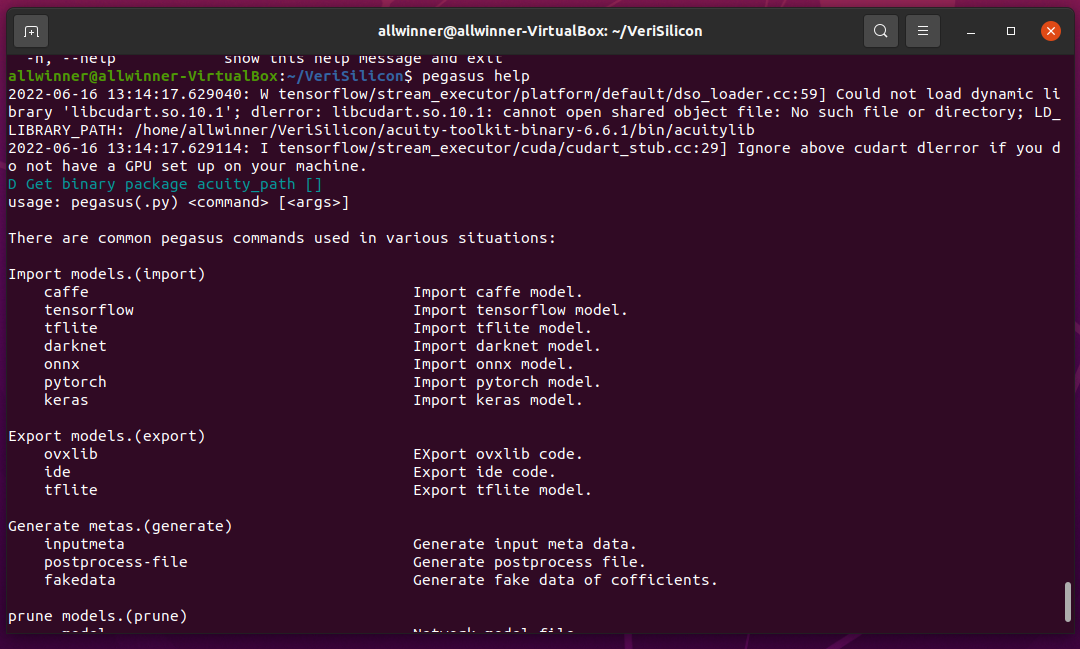Click 'D Get binary package acuity_path' line
1080x649 pixels.
(165, 185)
